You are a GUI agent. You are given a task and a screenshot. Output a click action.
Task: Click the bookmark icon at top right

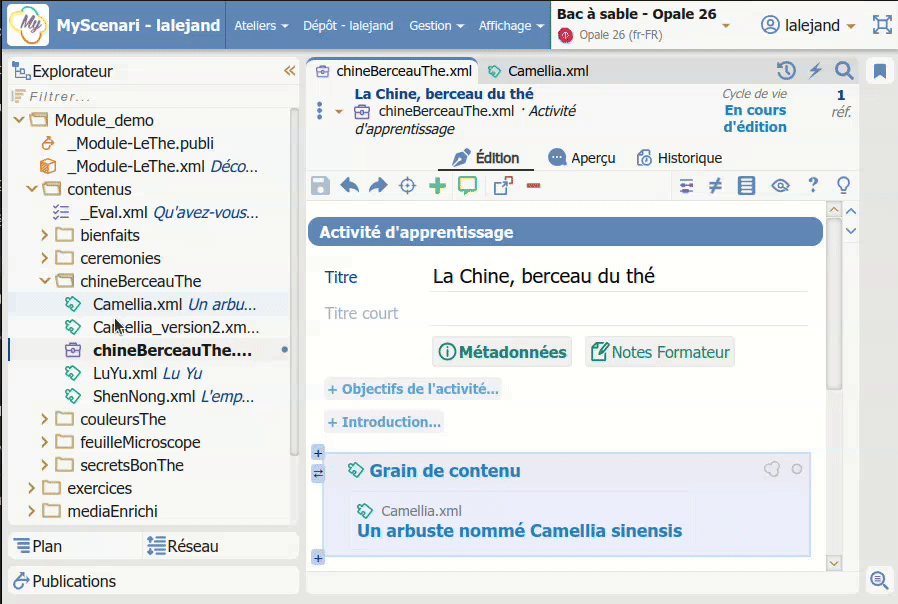(880, 71)
